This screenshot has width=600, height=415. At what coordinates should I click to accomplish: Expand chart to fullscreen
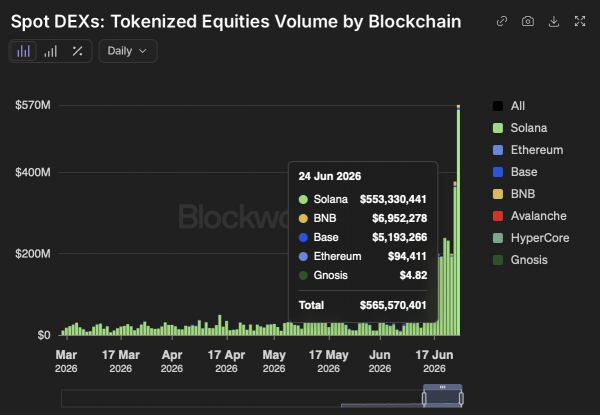(580, 21)
